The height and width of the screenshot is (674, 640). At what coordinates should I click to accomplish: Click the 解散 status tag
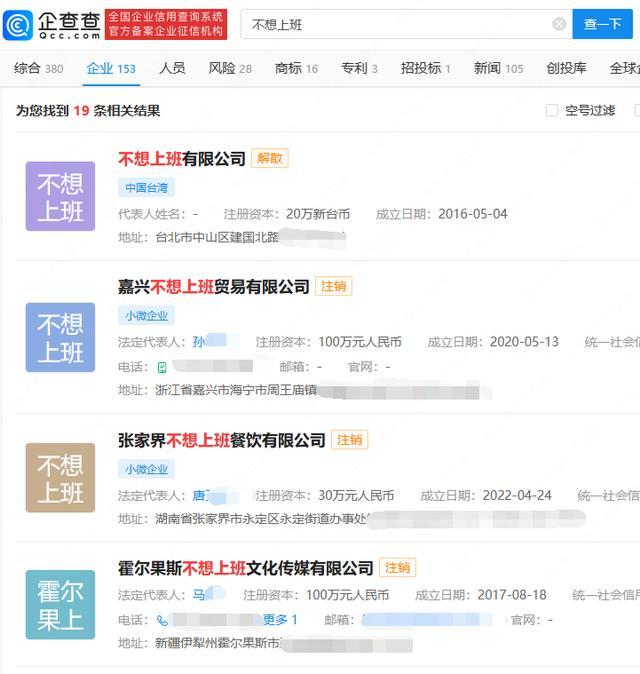click(269, 158)
